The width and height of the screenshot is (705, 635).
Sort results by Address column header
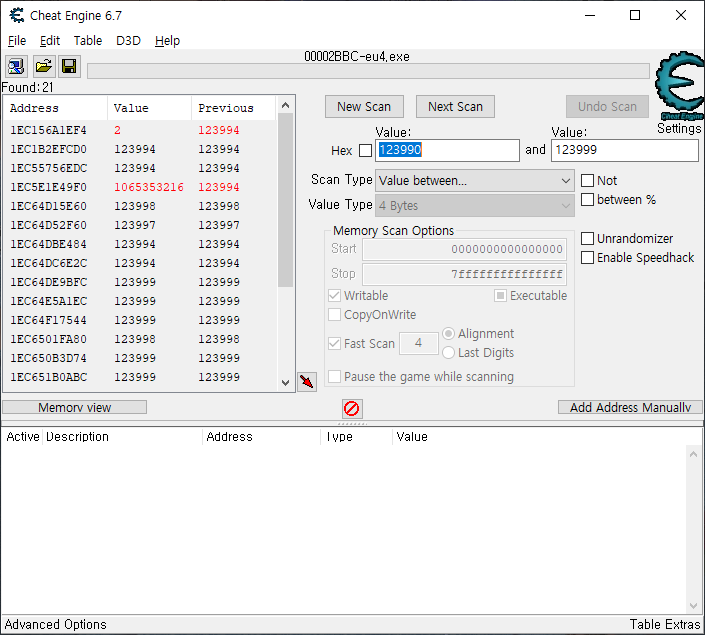pyautogui.click(x=55, y=108)
